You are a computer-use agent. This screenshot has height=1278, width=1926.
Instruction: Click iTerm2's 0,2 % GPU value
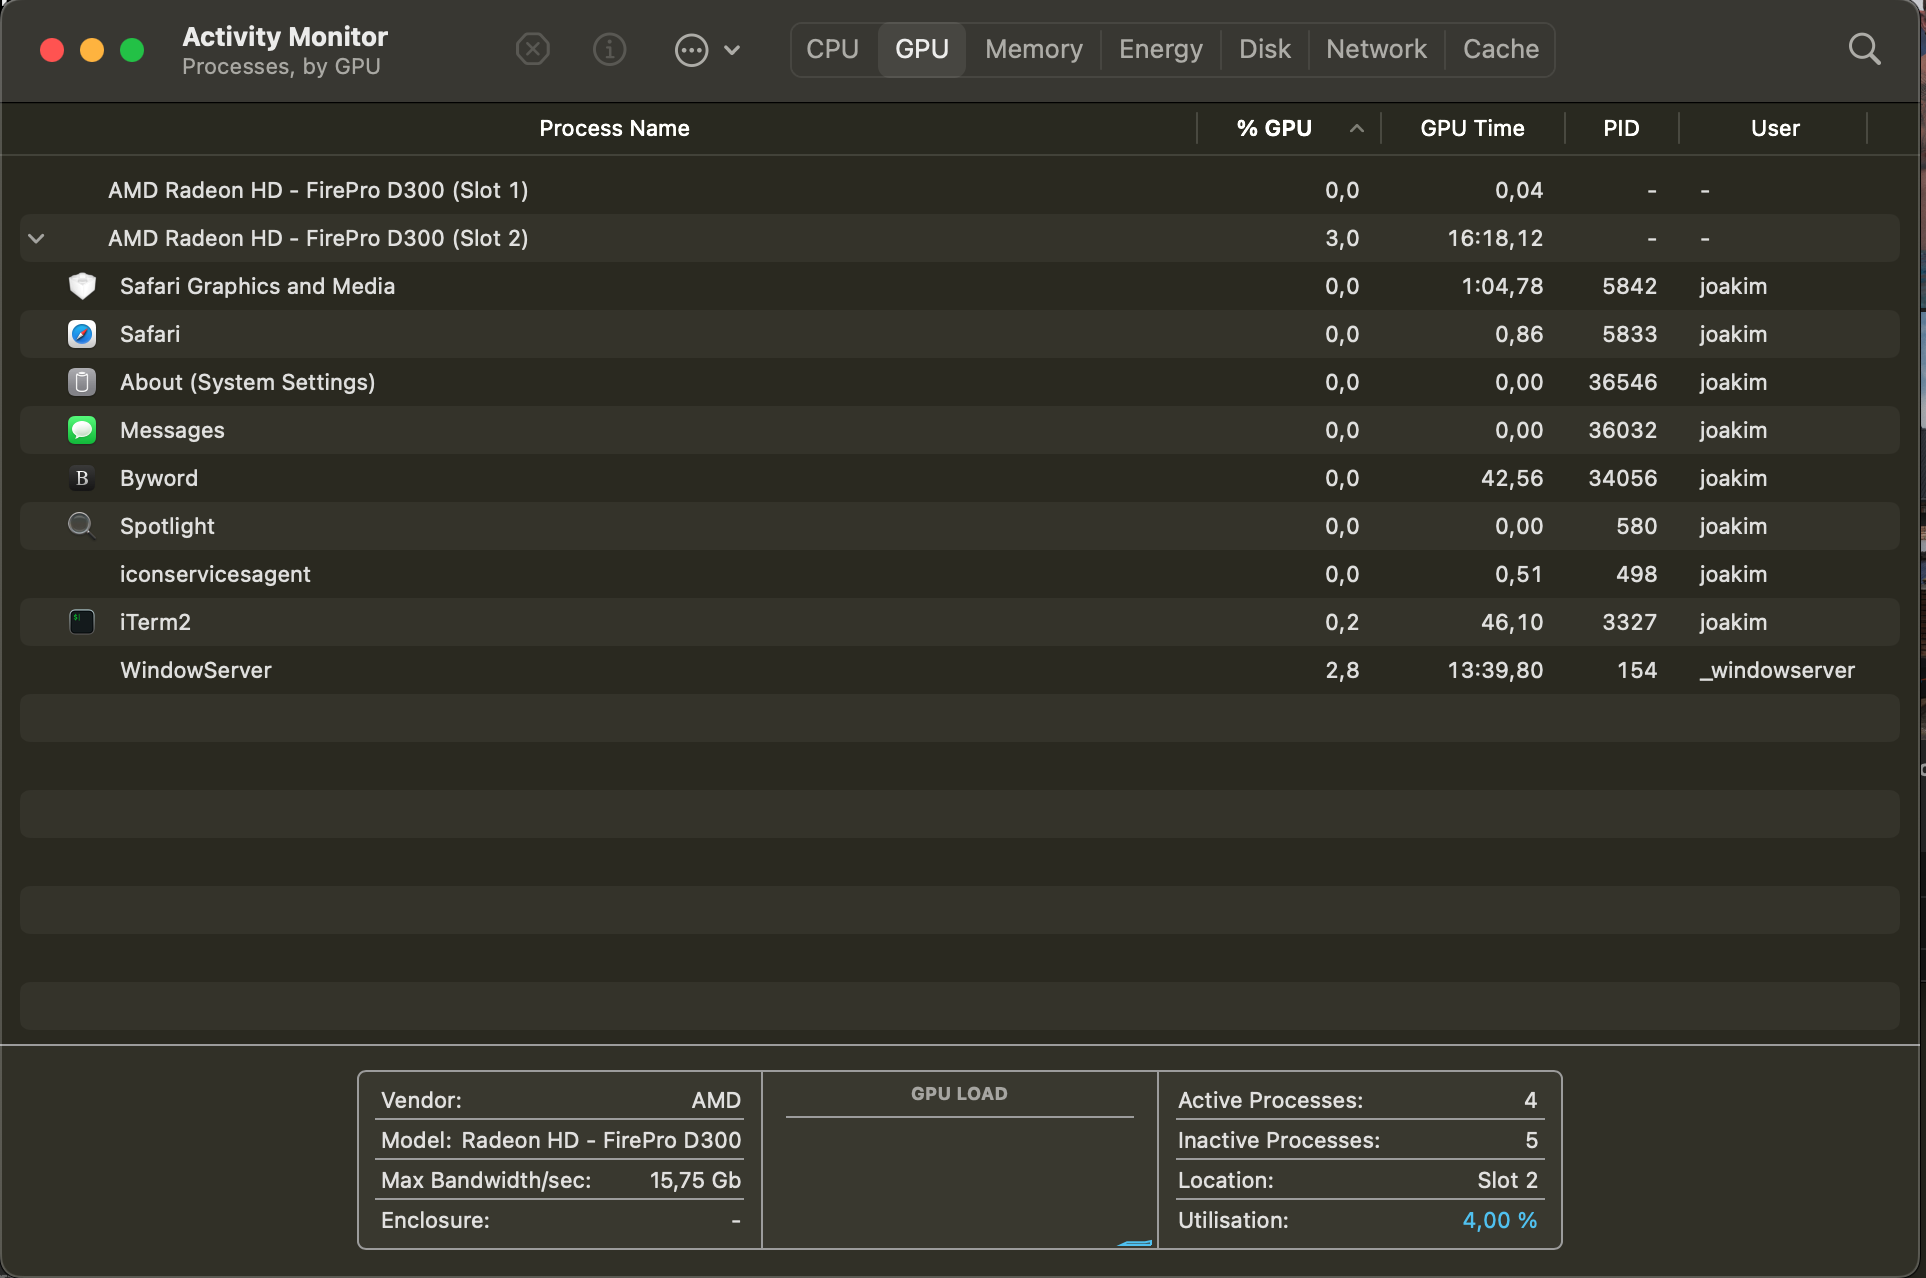(x=1342, y=622)
